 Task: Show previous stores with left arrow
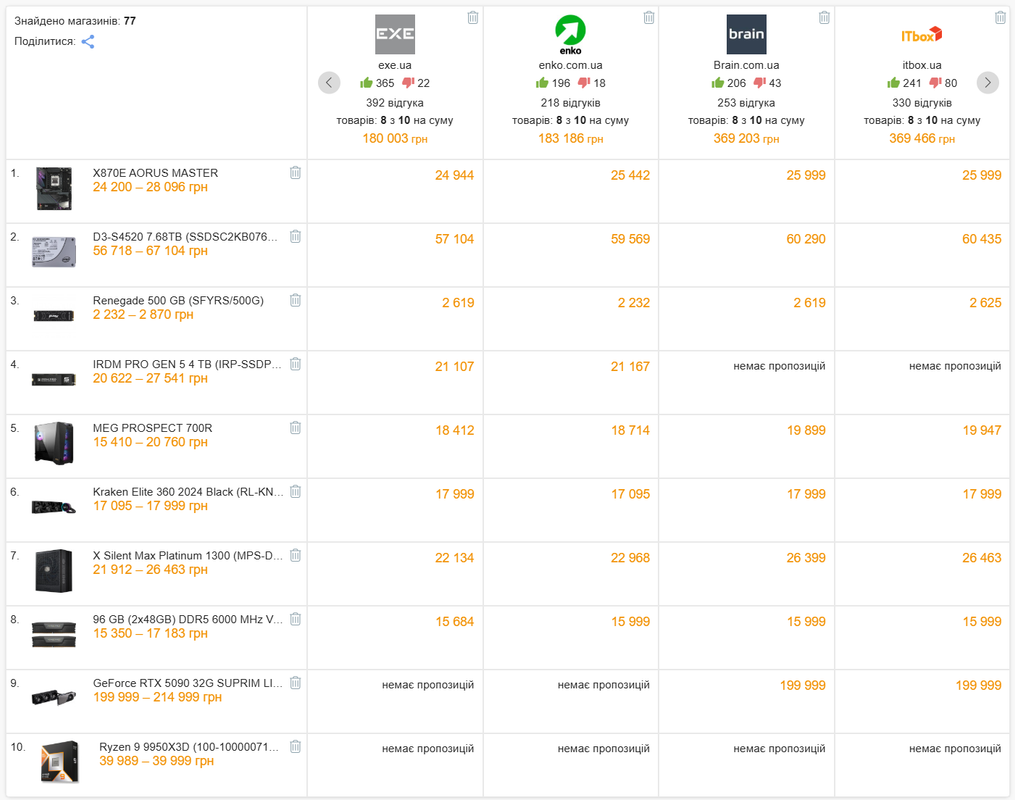click(x=329, y=82)
